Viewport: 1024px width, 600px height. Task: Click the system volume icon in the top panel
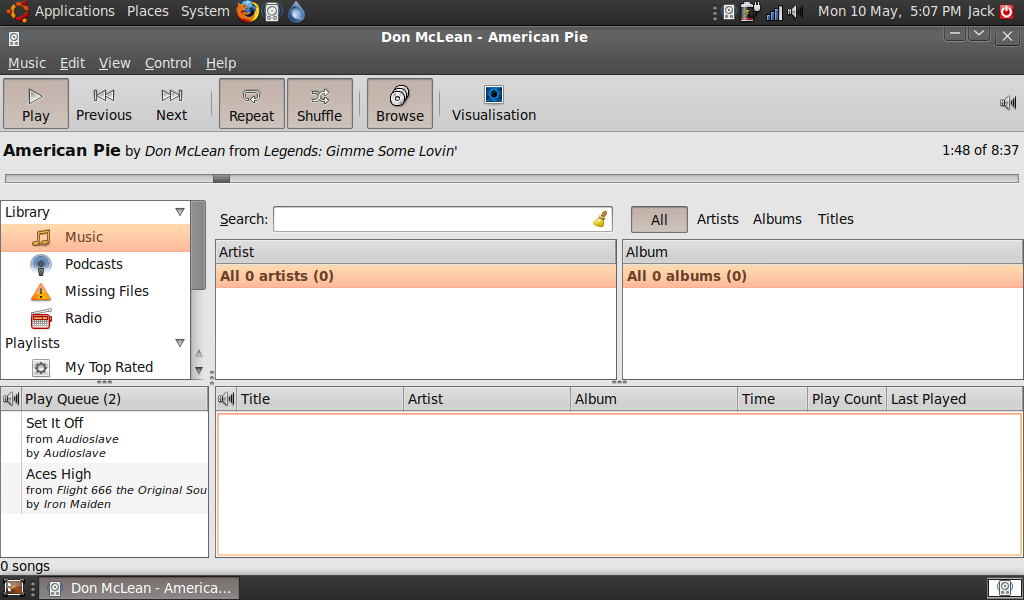point(795,12)
